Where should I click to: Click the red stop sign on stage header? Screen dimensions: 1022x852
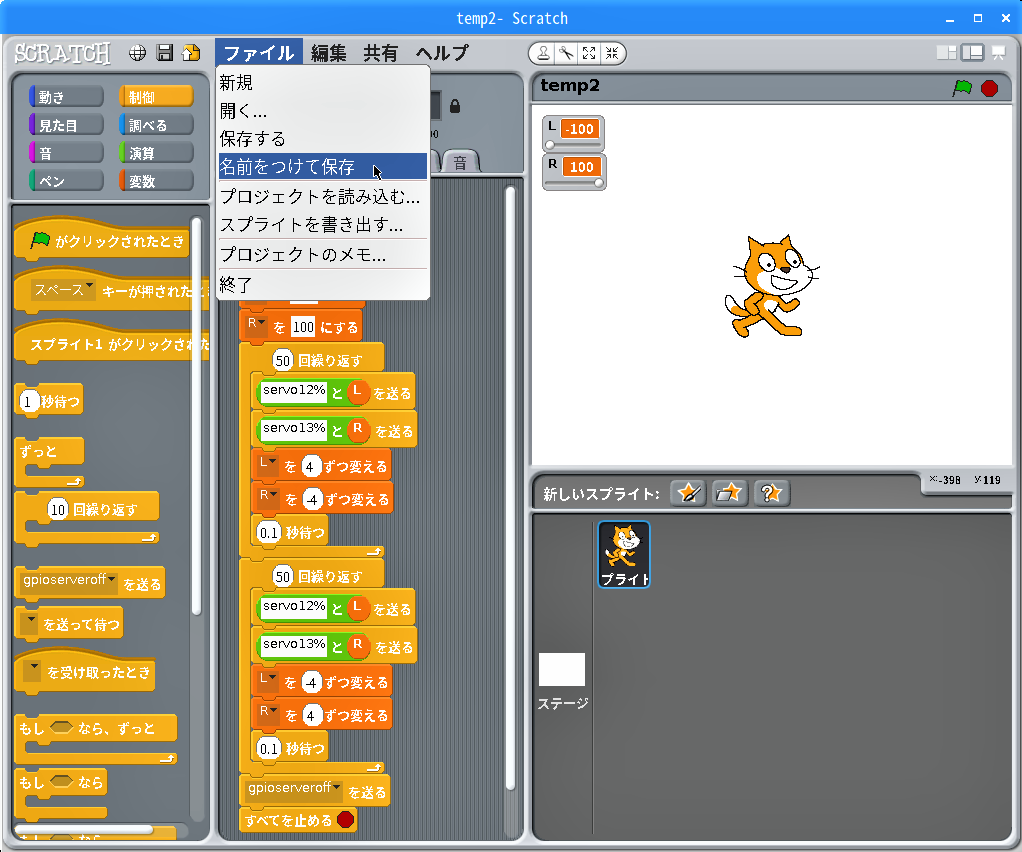pos(989,88)
